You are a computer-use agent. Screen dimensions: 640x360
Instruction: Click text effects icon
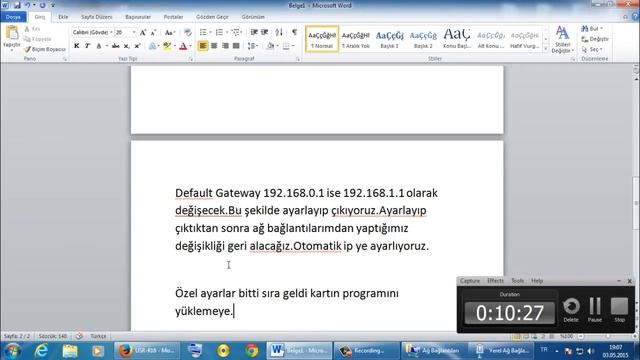(x=153, y=46)
